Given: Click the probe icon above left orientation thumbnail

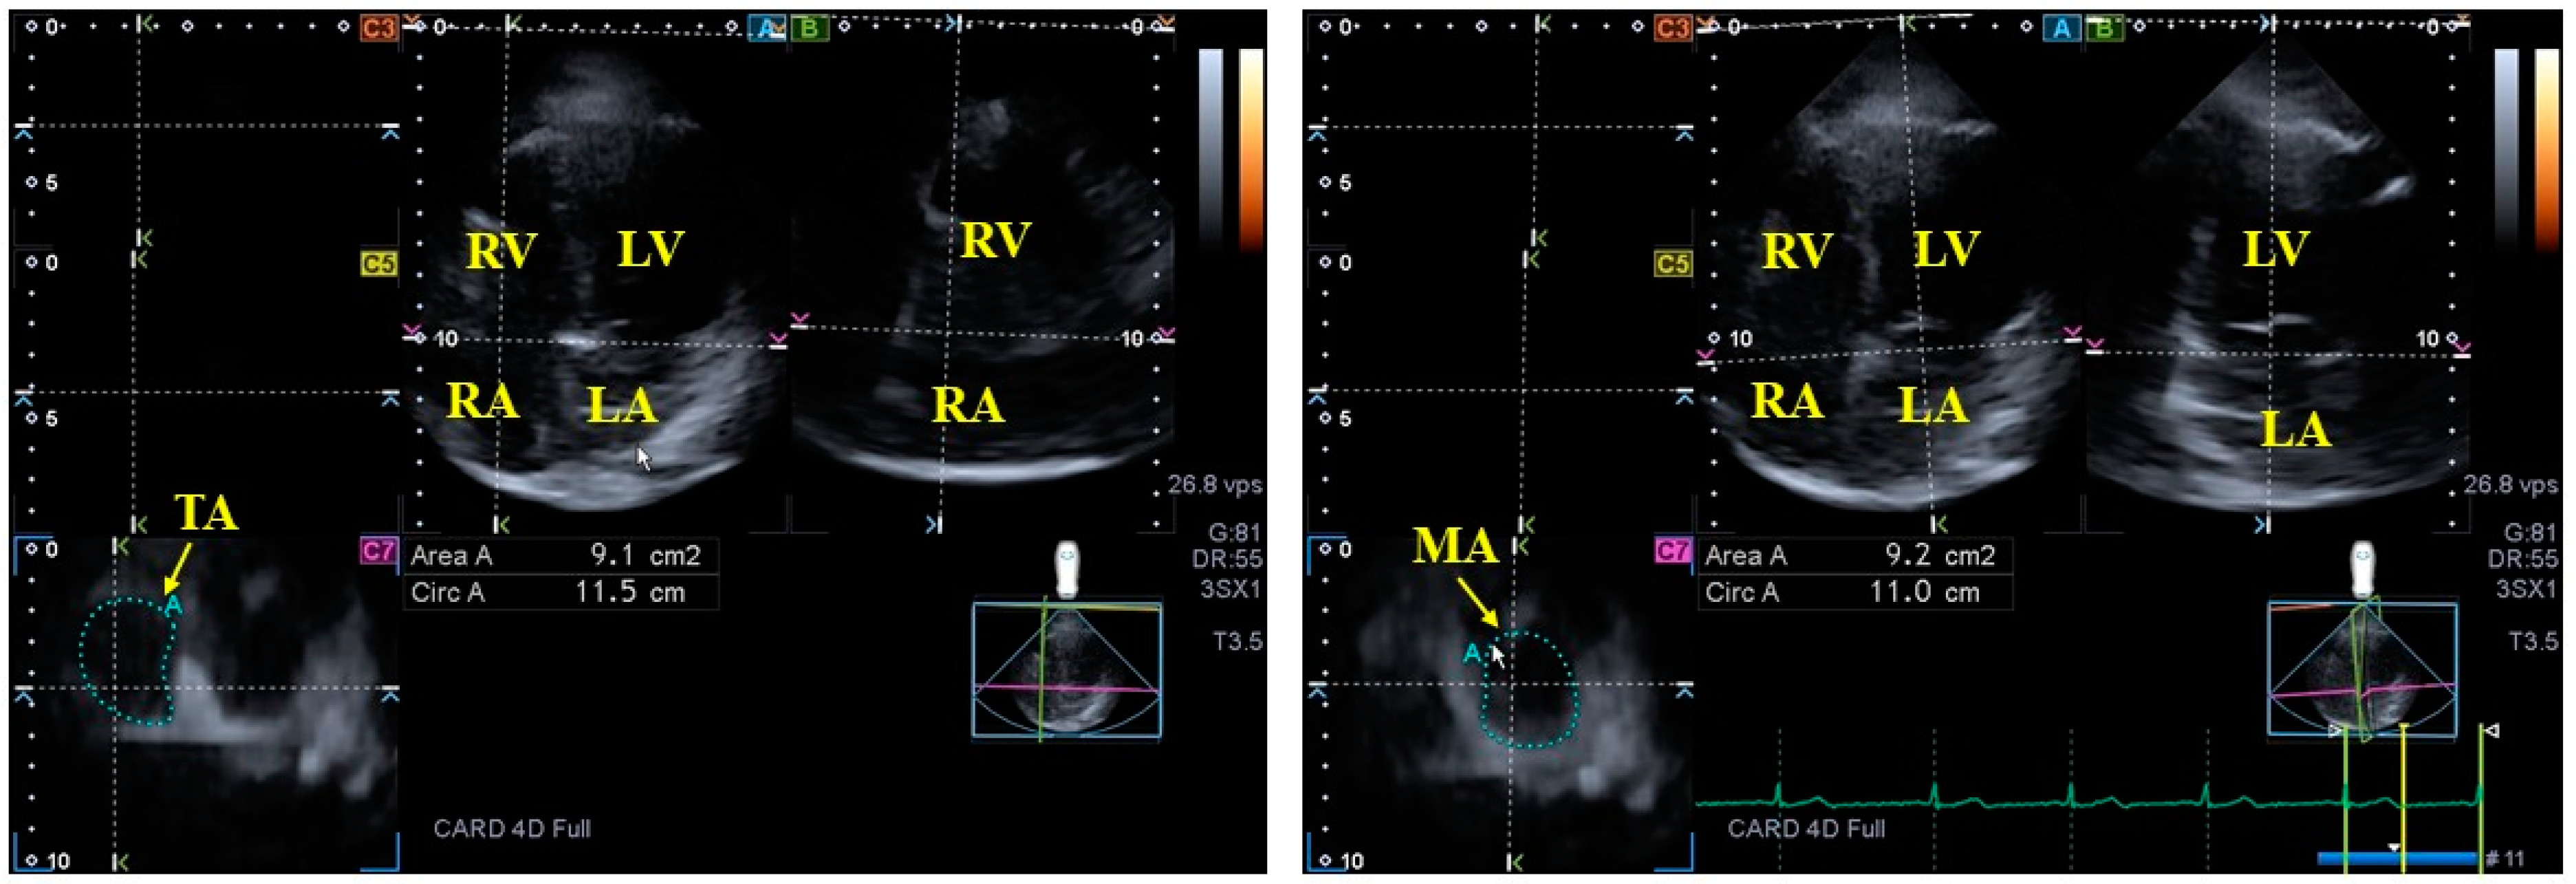Looking at the screenshot, I should click(1068, 568).
